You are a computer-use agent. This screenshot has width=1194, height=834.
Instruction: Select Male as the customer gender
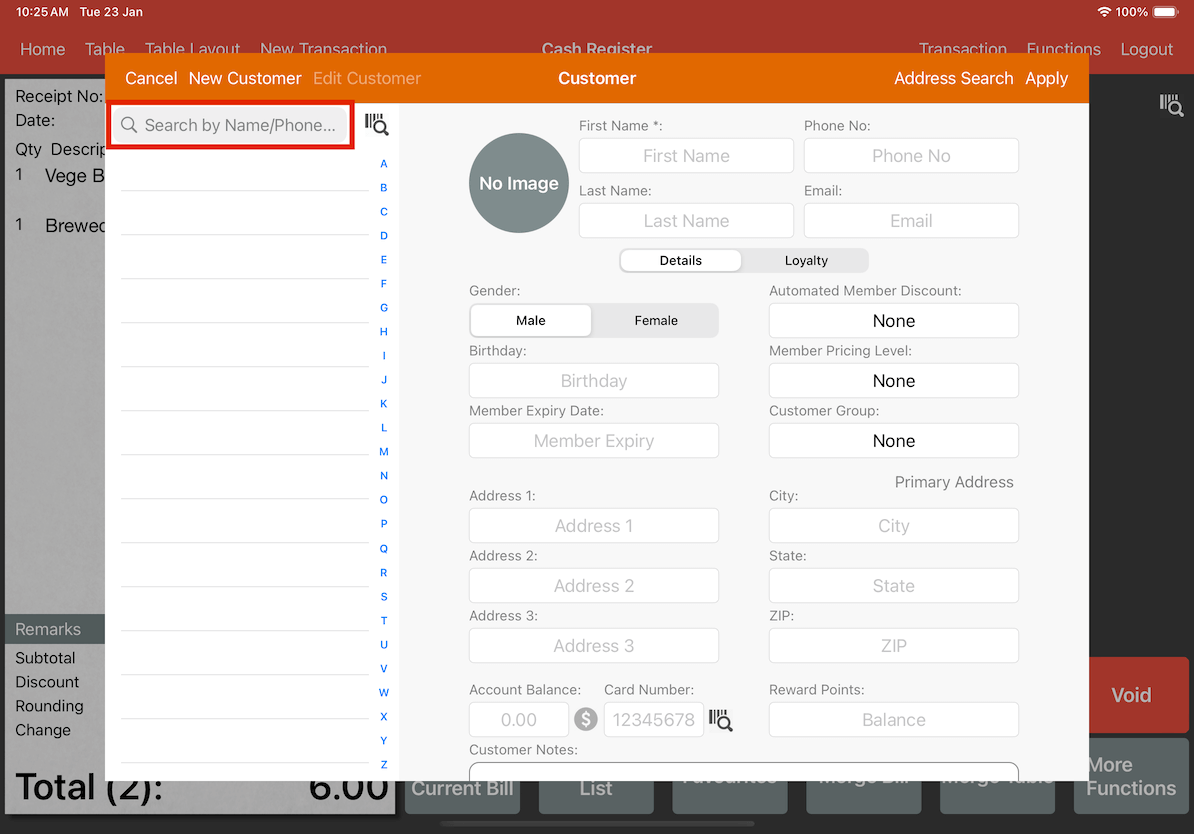tap(530, 320)
